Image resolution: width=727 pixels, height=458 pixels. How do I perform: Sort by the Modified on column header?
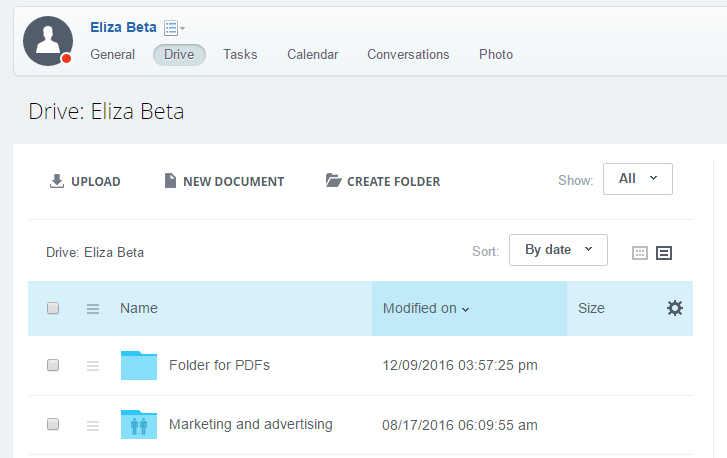pyautogui.click(x=426, y=308)
